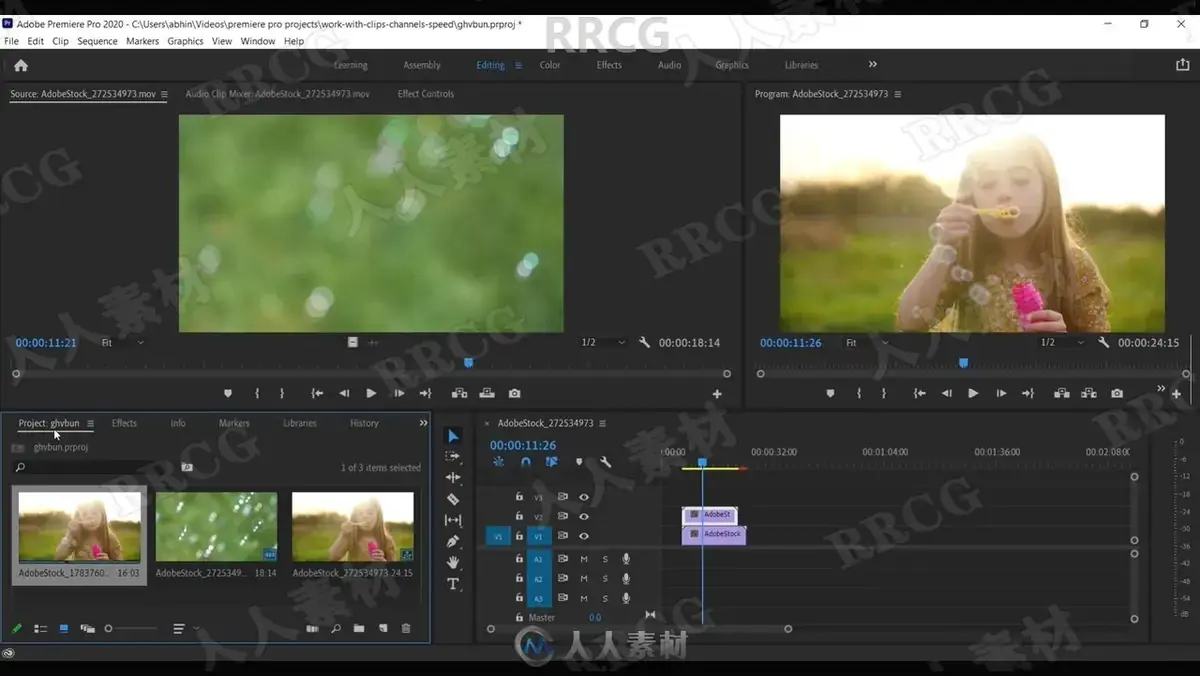Open the Source monitor button editor plus

tap(717, 394)
